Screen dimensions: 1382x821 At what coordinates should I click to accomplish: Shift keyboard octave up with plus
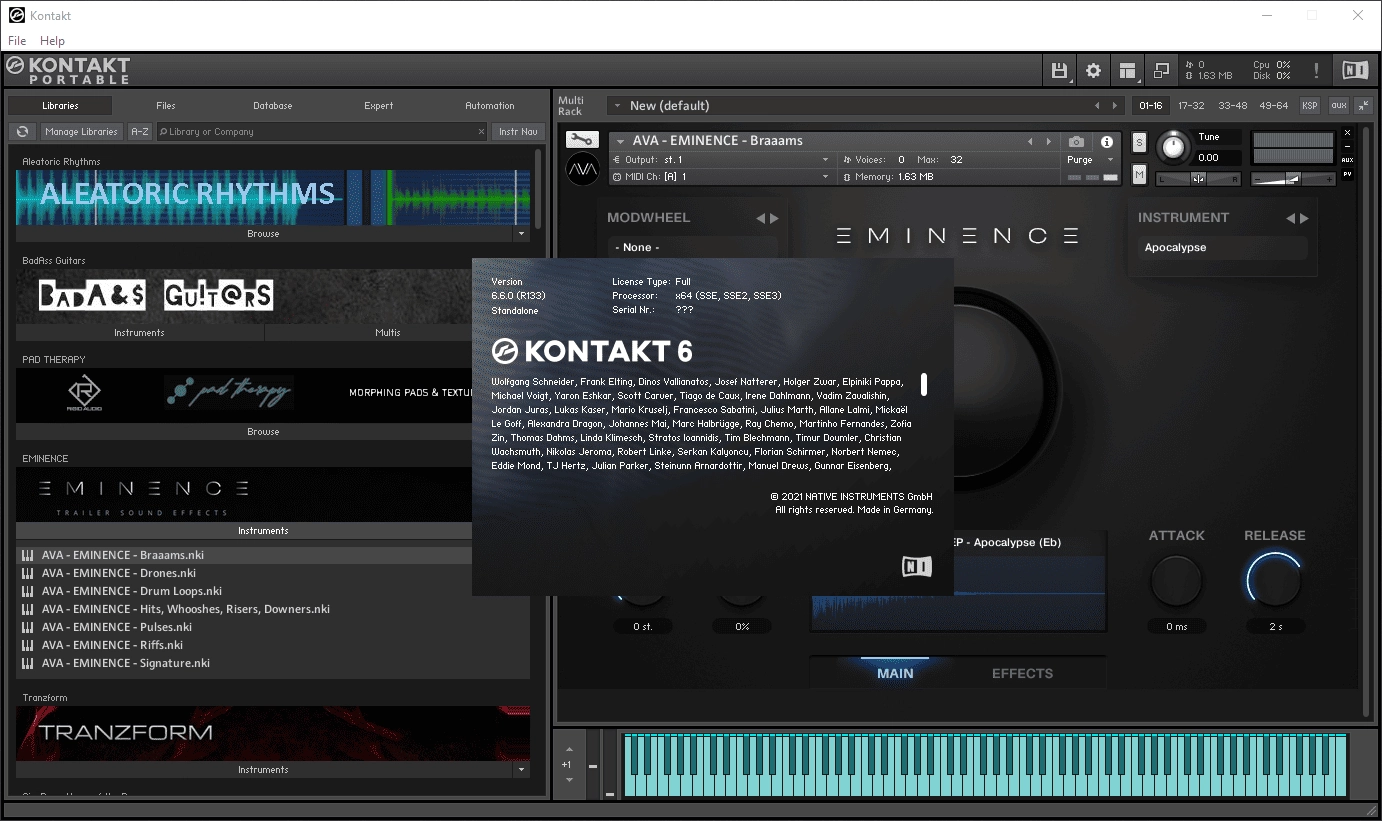click(567, 748)
